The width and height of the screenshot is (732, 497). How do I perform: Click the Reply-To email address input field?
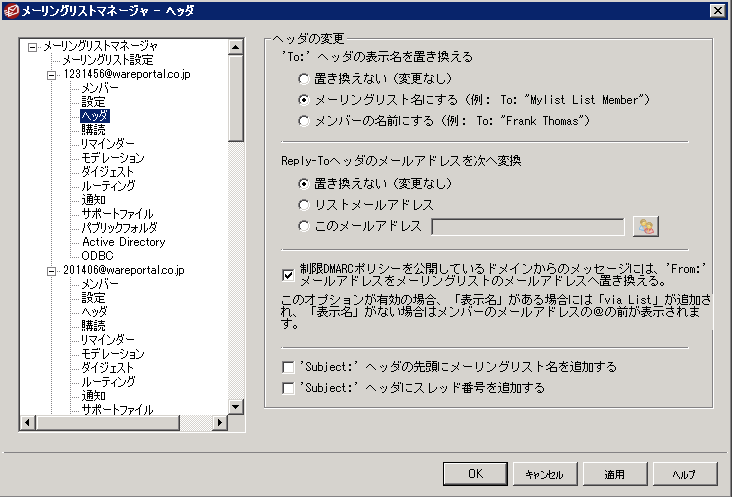(x=527, y=227)
